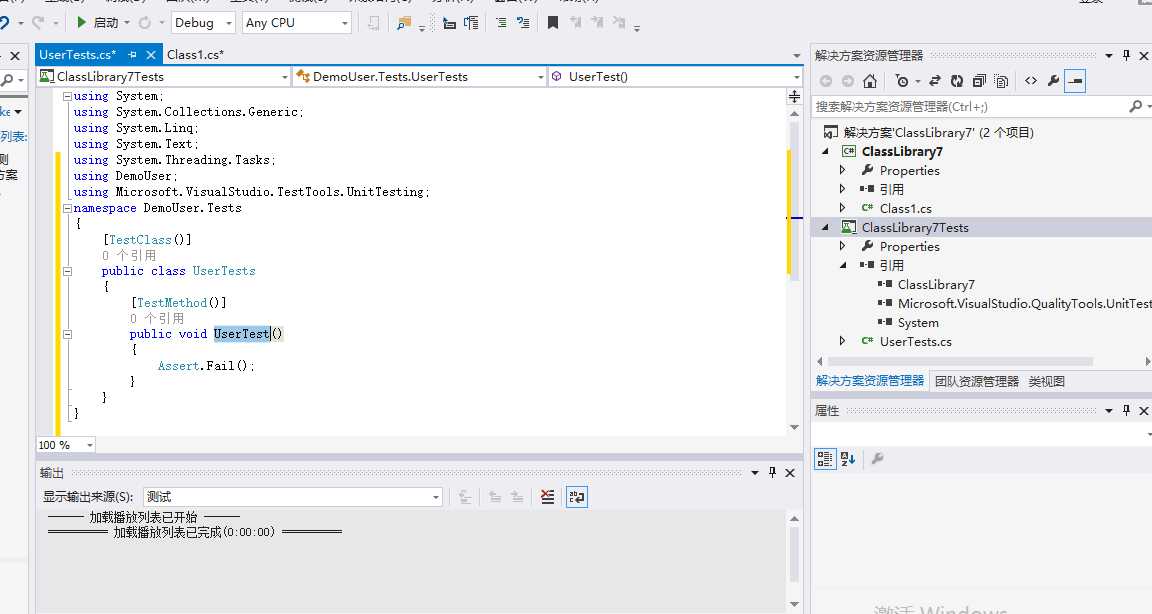Image resolution: width=1152 pixels, height=614 pixels.
Task: Expand Class1.cs node in Solution Explorer
Action: (843, 208)
